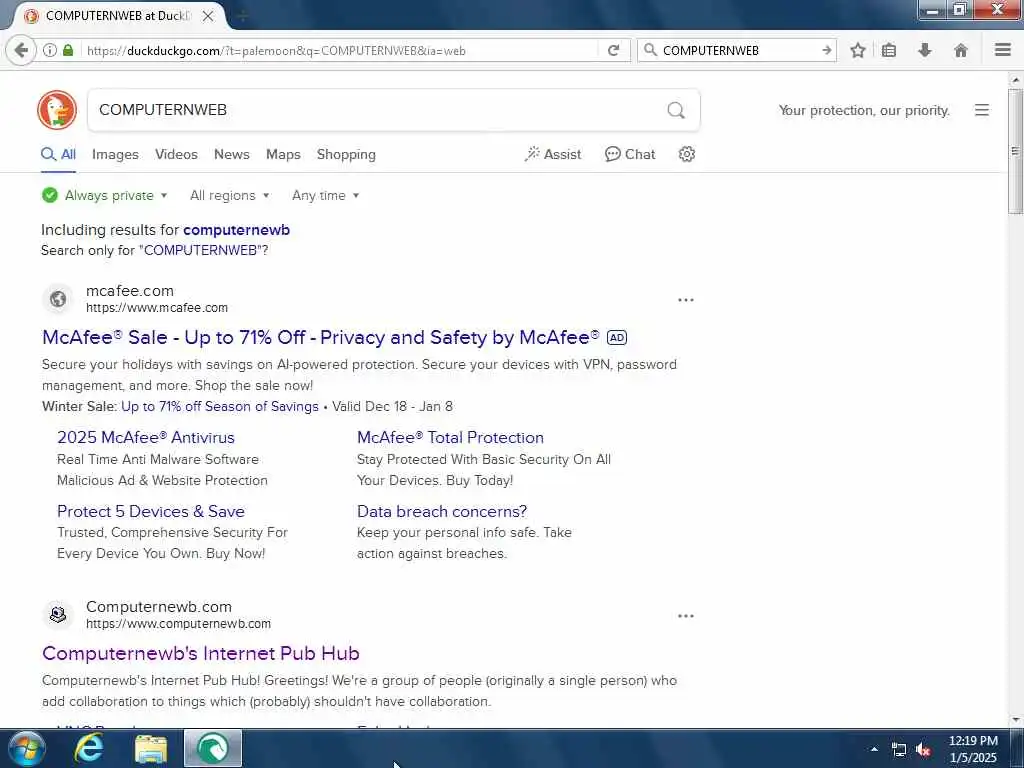Switch to the Maps tab
Viewport: 1024px width, 768px height.
283,154
